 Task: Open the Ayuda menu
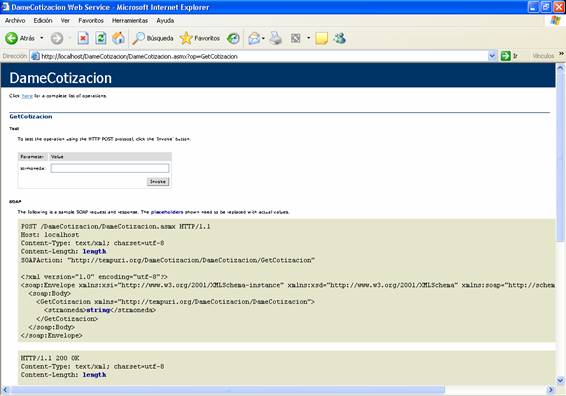click(x=165, y=21)
